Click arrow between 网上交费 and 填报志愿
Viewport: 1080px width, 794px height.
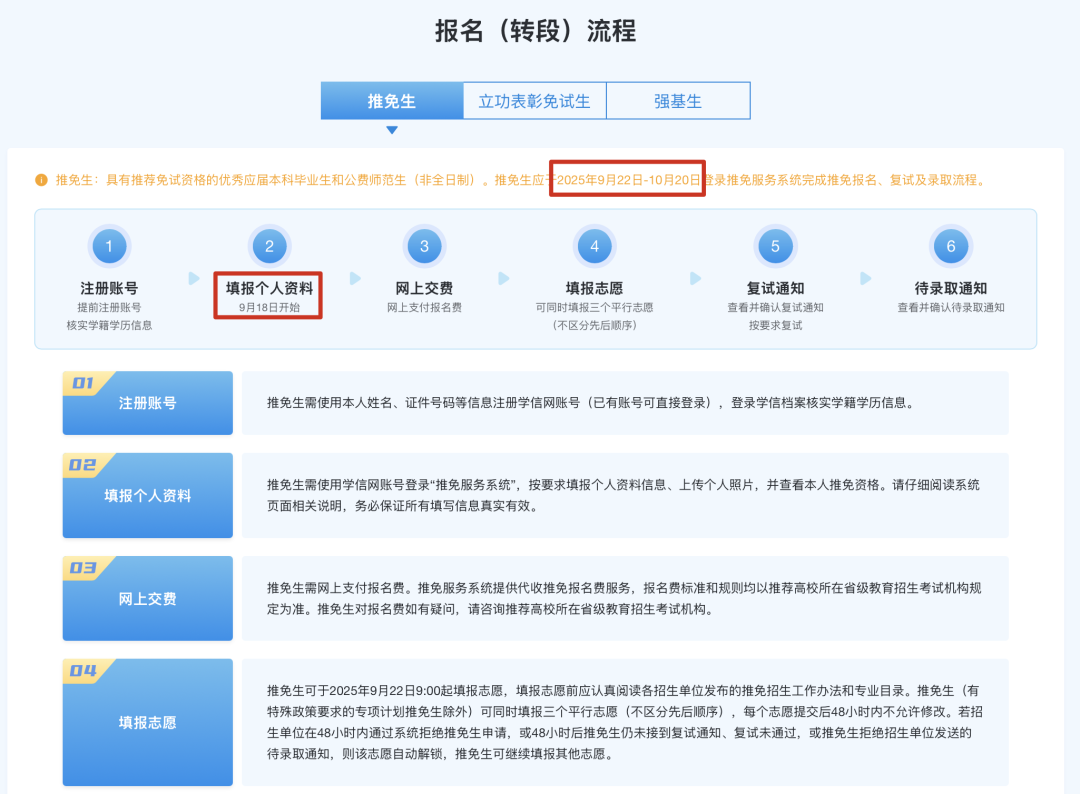(504, 278)
